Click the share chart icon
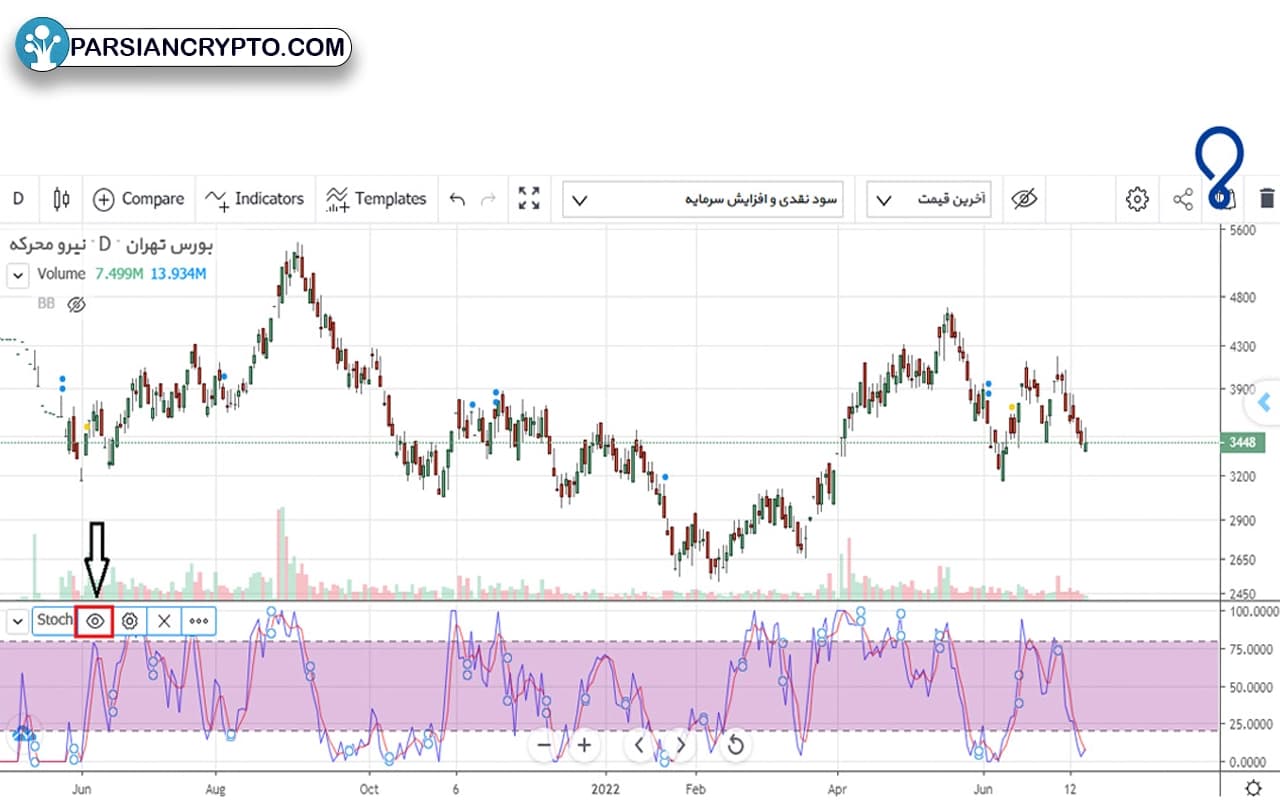 click(x=1183, y=199)
